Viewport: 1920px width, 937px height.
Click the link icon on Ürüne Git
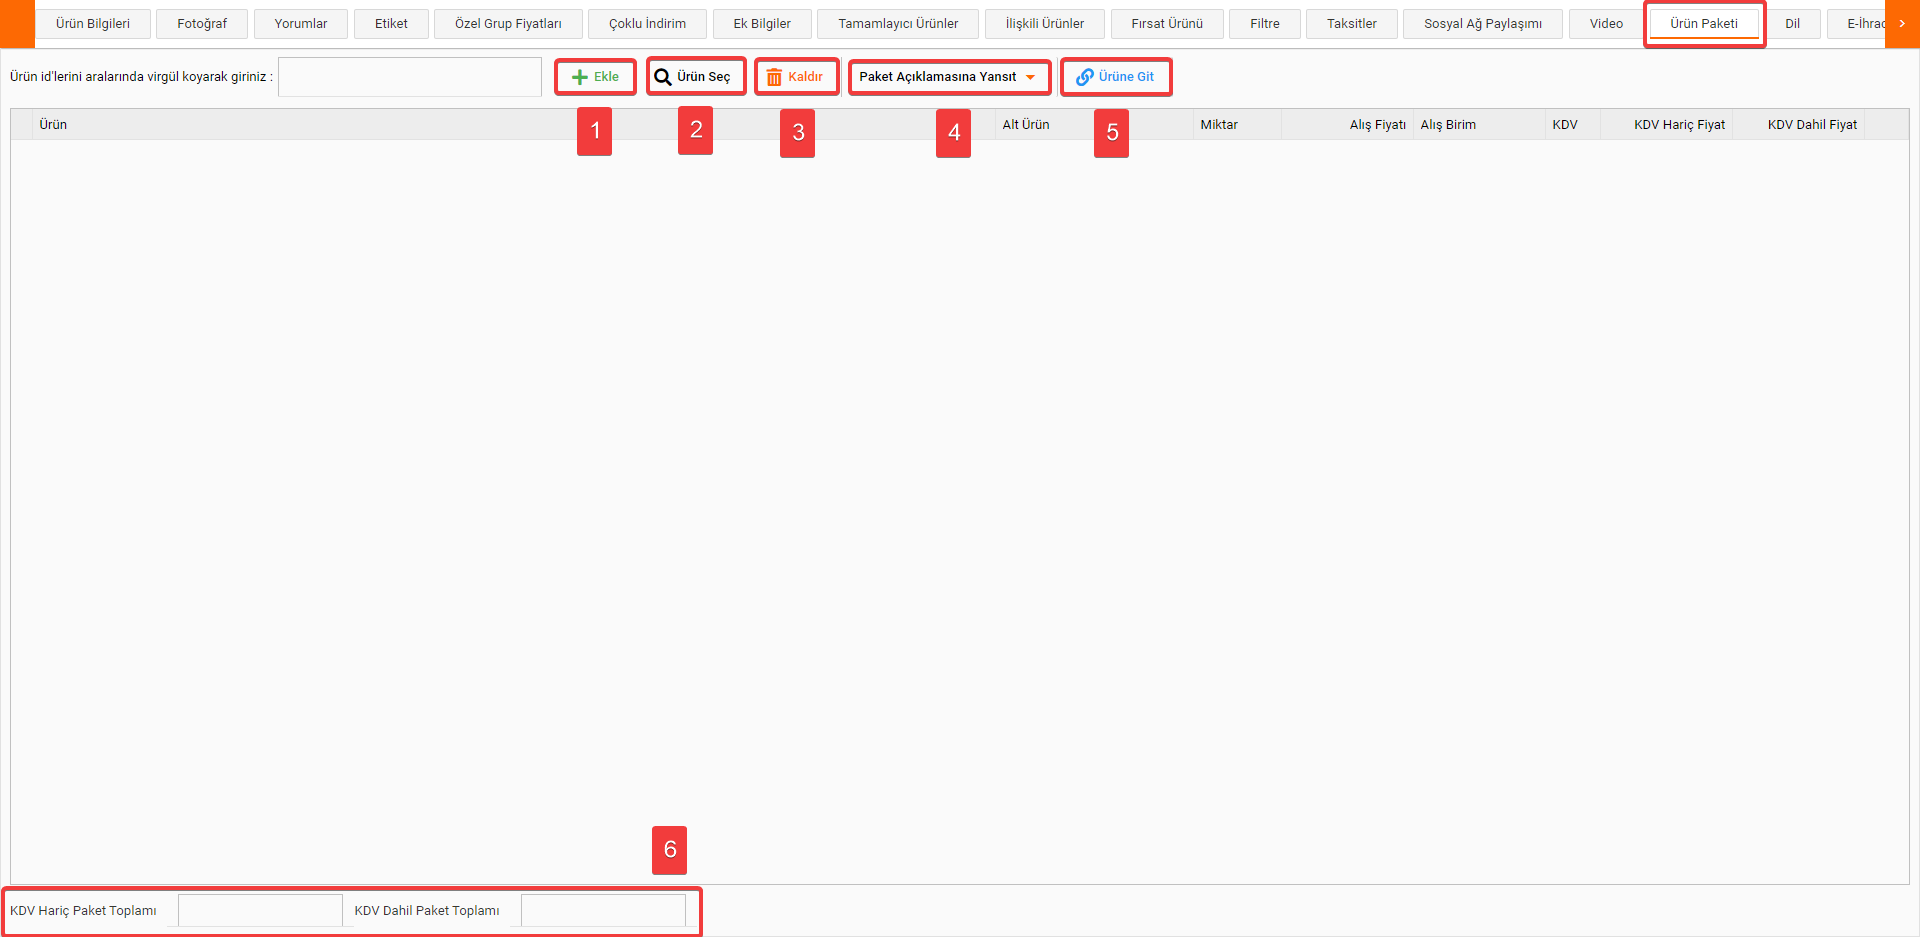(x=1084, y=77)
